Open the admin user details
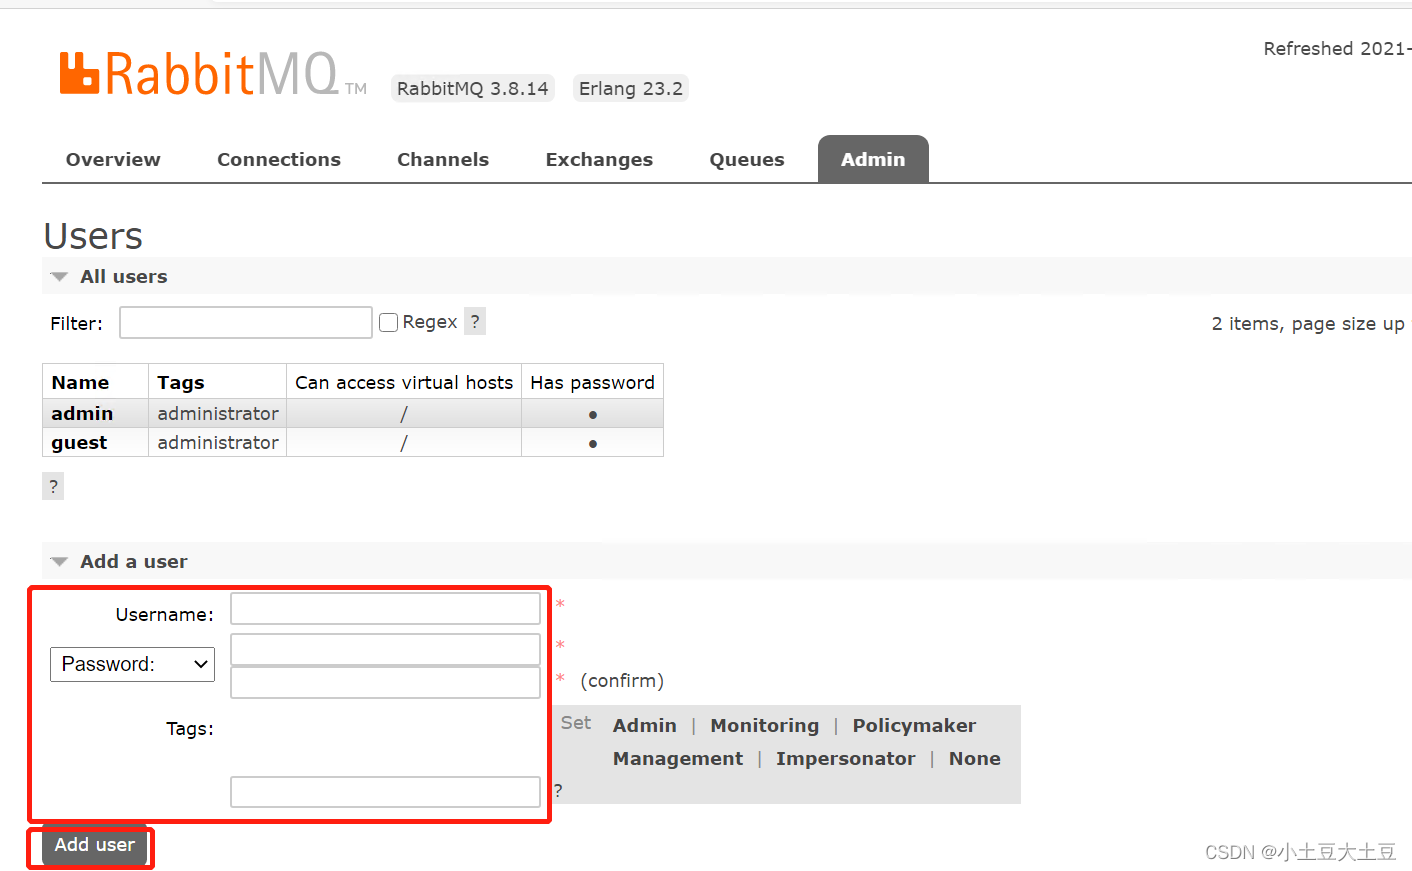The width and height of the screenshot is (1412, 871). (82, 413)
